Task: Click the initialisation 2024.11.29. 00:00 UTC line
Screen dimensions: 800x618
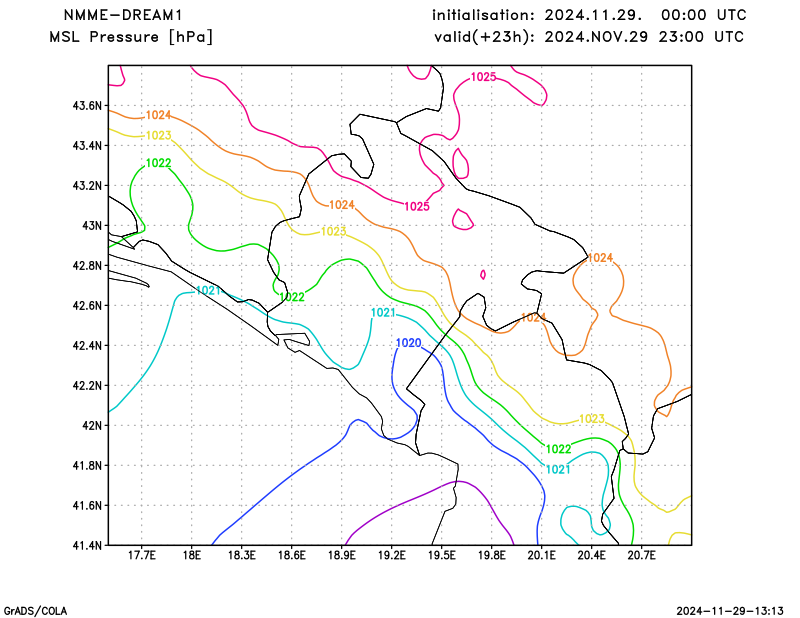Action: coord(589,15)
